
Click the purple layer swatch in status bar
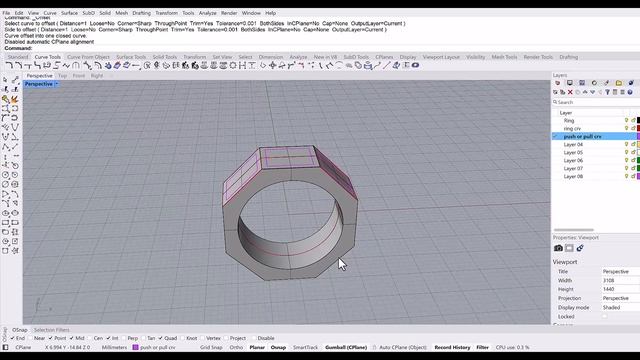(x=136, y=347)
